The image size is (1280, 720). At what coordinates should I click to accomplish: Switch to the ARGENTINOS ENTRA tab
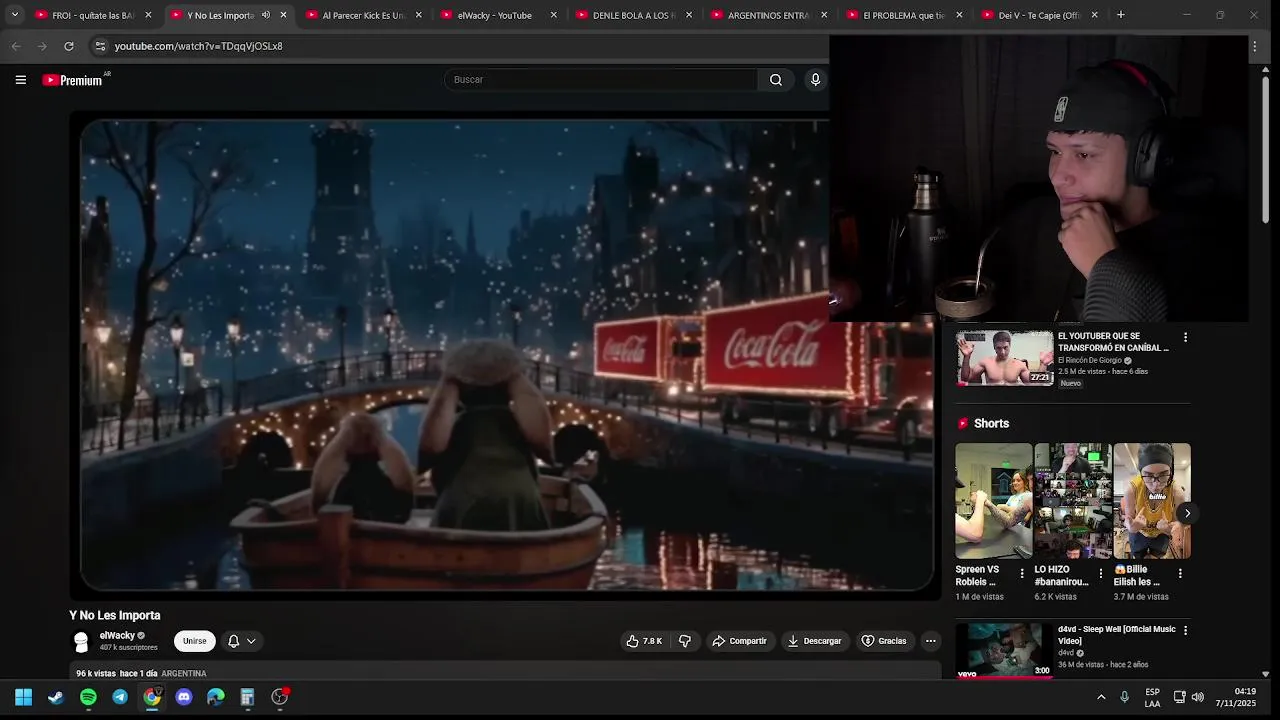(x=769, y=15)
